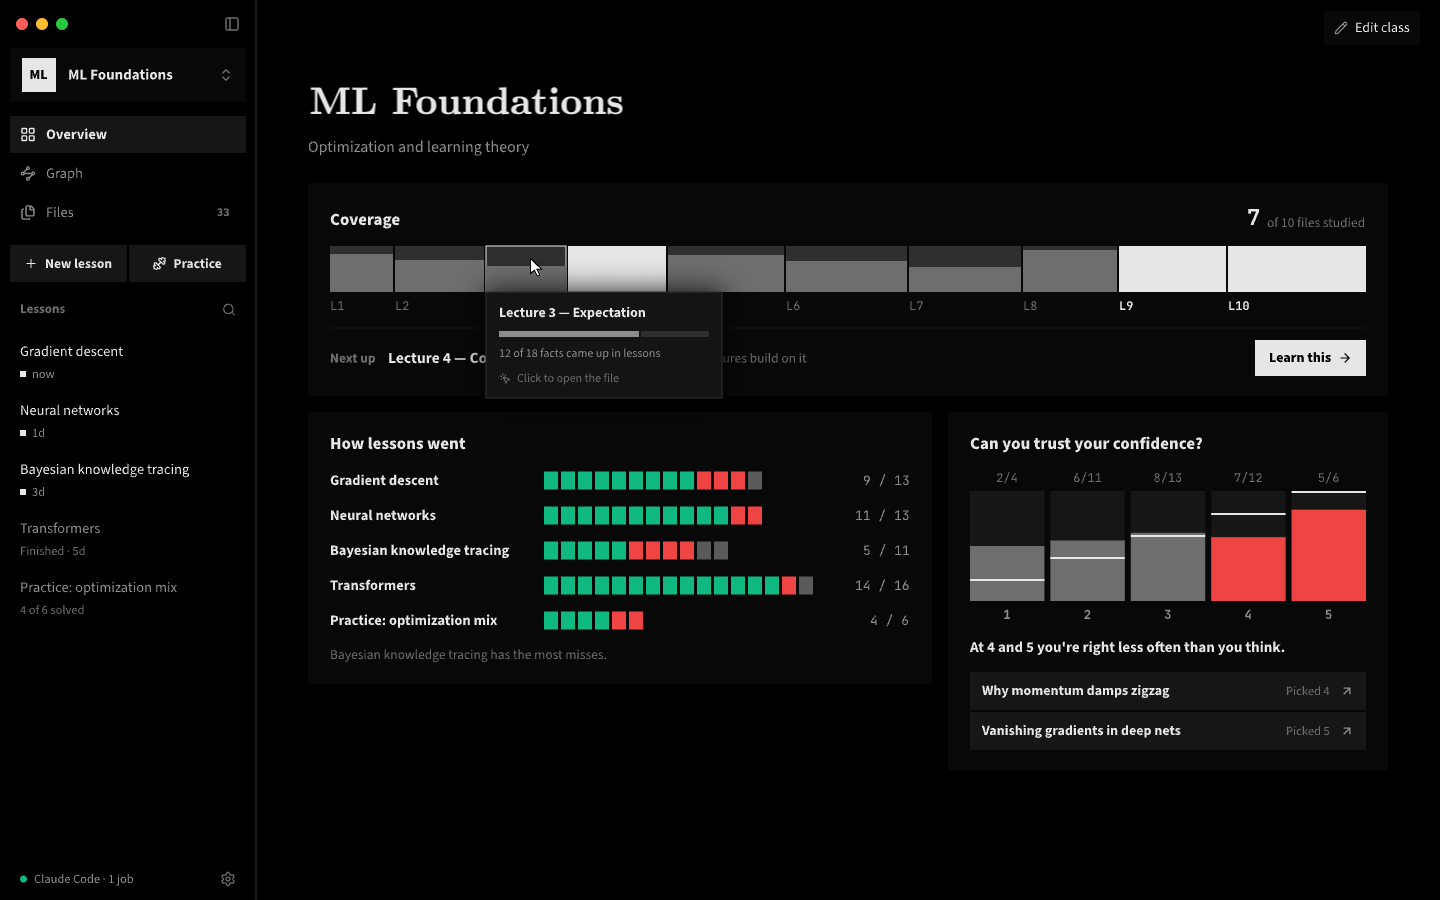Click the New lesson button
The image size is (1440, 900).
click(x=68, y=263)
